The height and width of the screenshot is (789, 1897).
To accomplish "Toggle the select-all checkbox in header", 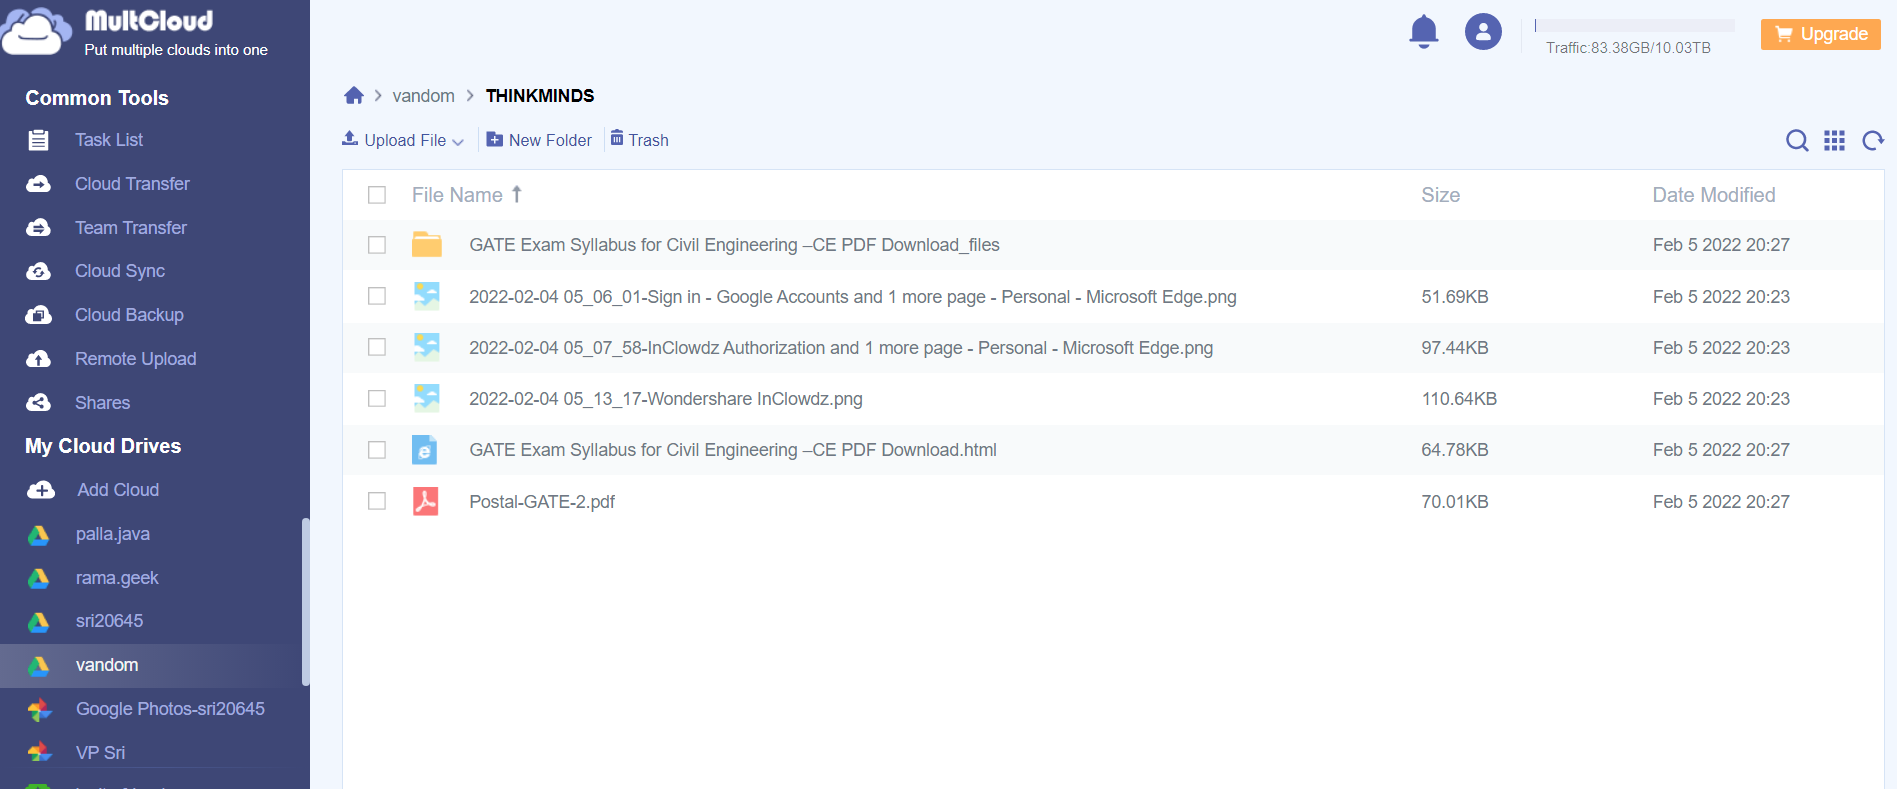I will [377, 195].
